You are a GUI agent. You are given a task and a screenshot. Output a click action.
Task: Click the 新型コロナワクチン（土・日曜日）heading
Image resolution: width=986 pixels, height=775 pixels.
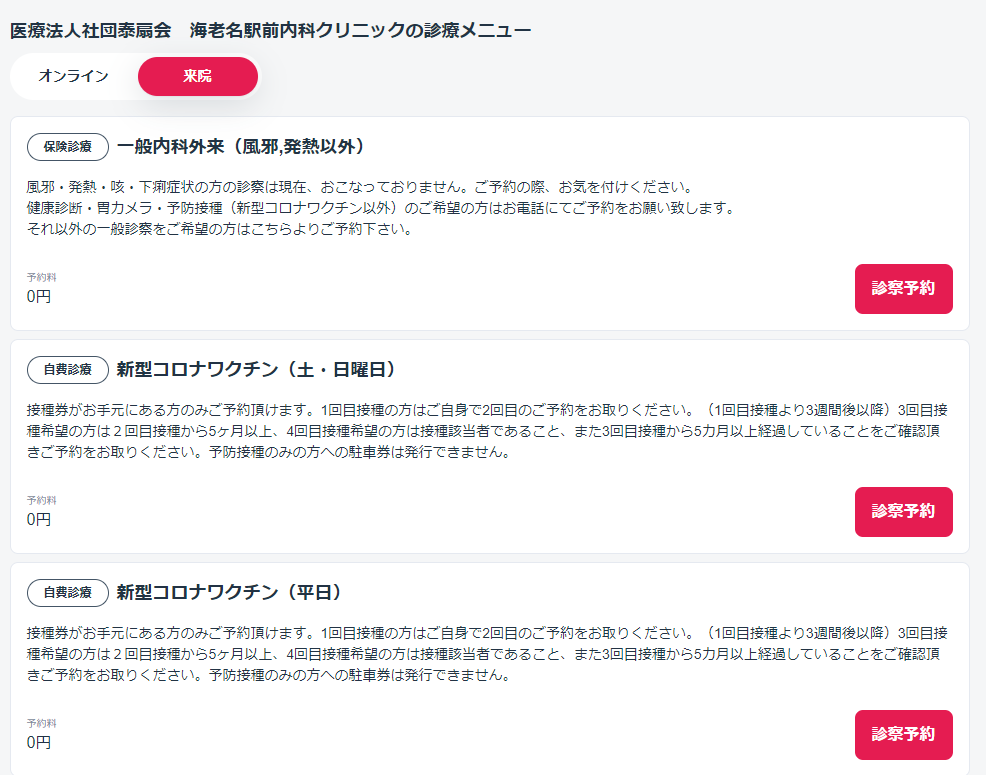click(256, 370)
